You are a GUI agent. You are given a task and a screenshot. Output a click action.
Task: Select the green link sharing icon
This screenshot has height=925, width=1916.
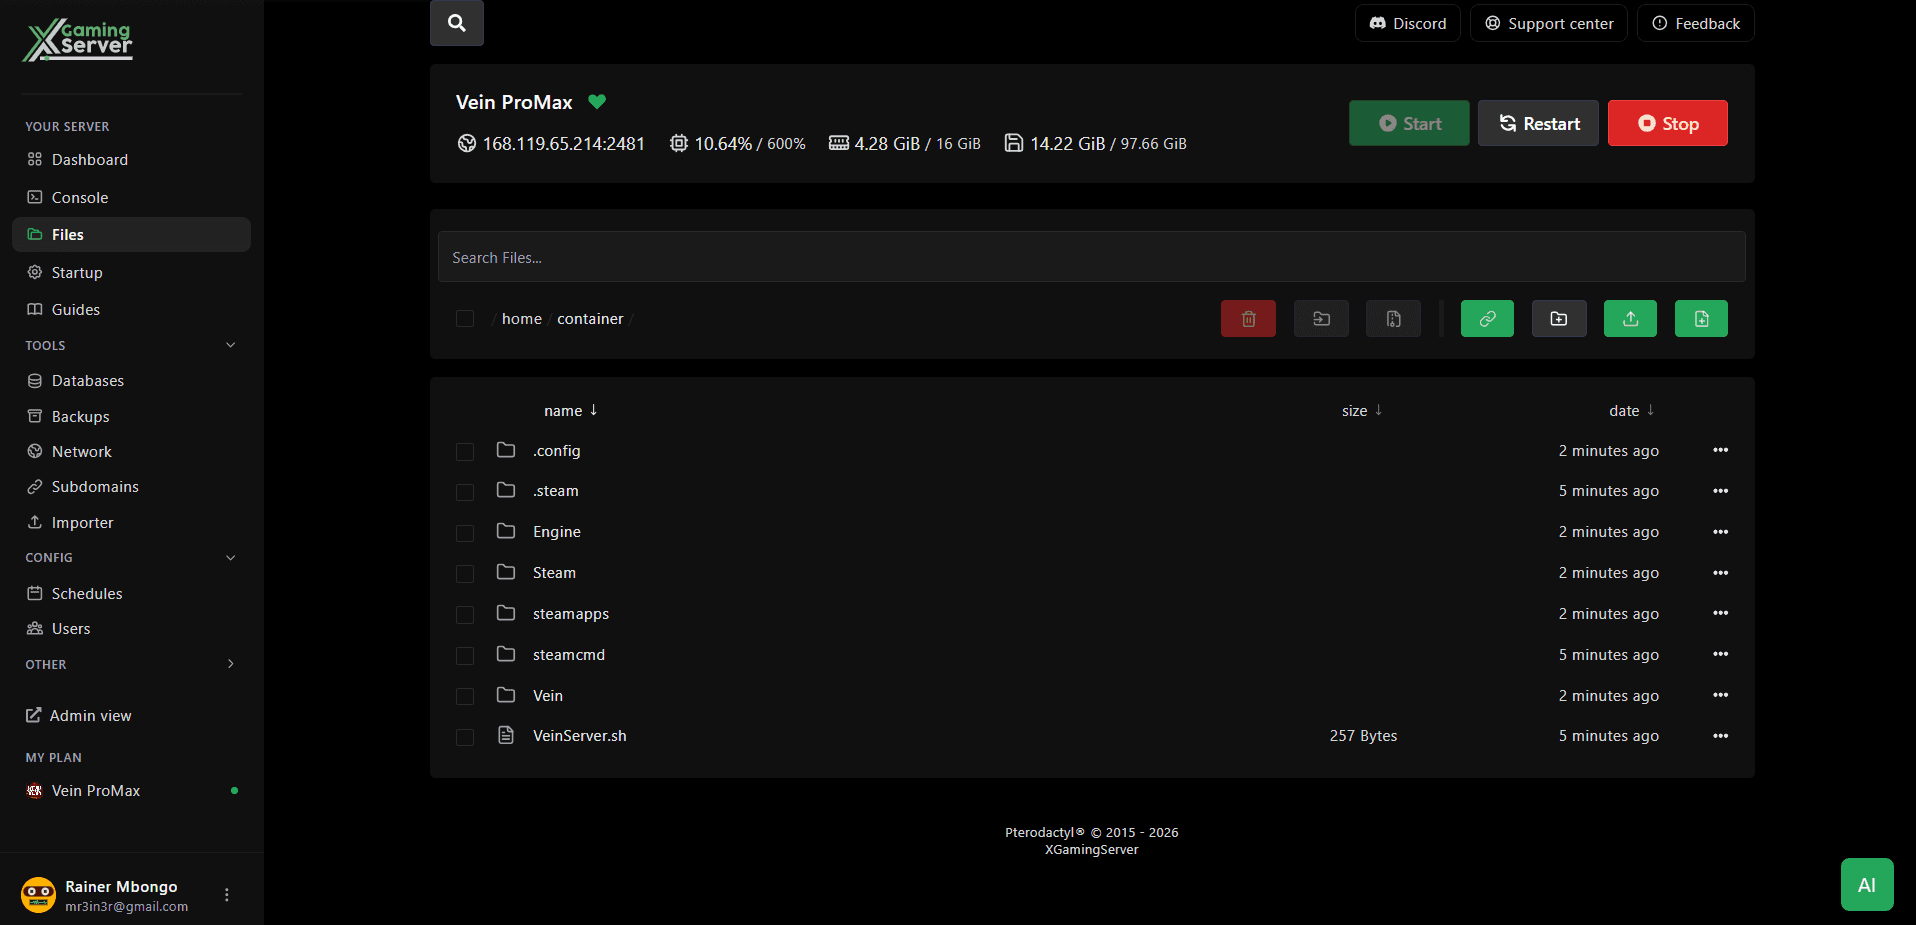[1487, 318]
